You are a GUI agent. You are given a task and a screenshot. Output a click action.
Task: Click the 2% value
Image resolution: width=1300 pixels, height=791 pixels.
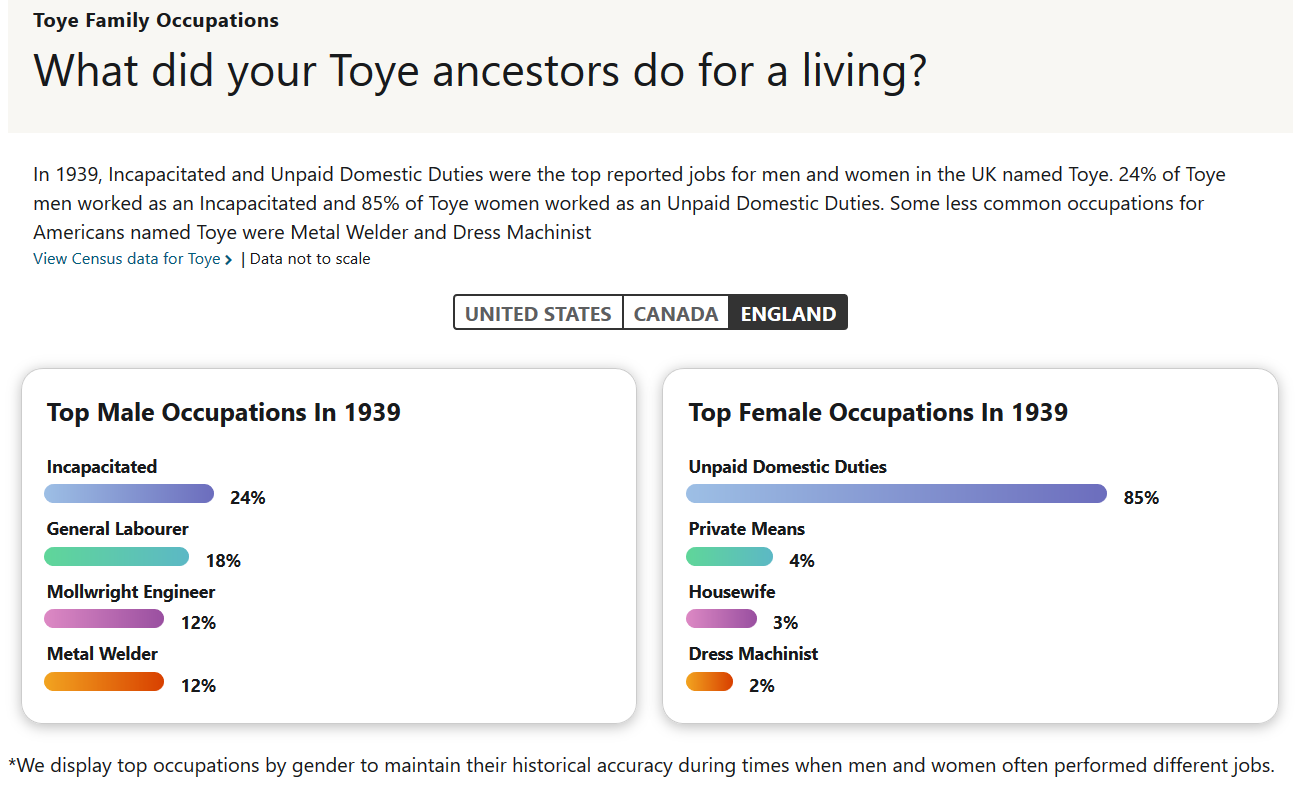coord(762,686)
